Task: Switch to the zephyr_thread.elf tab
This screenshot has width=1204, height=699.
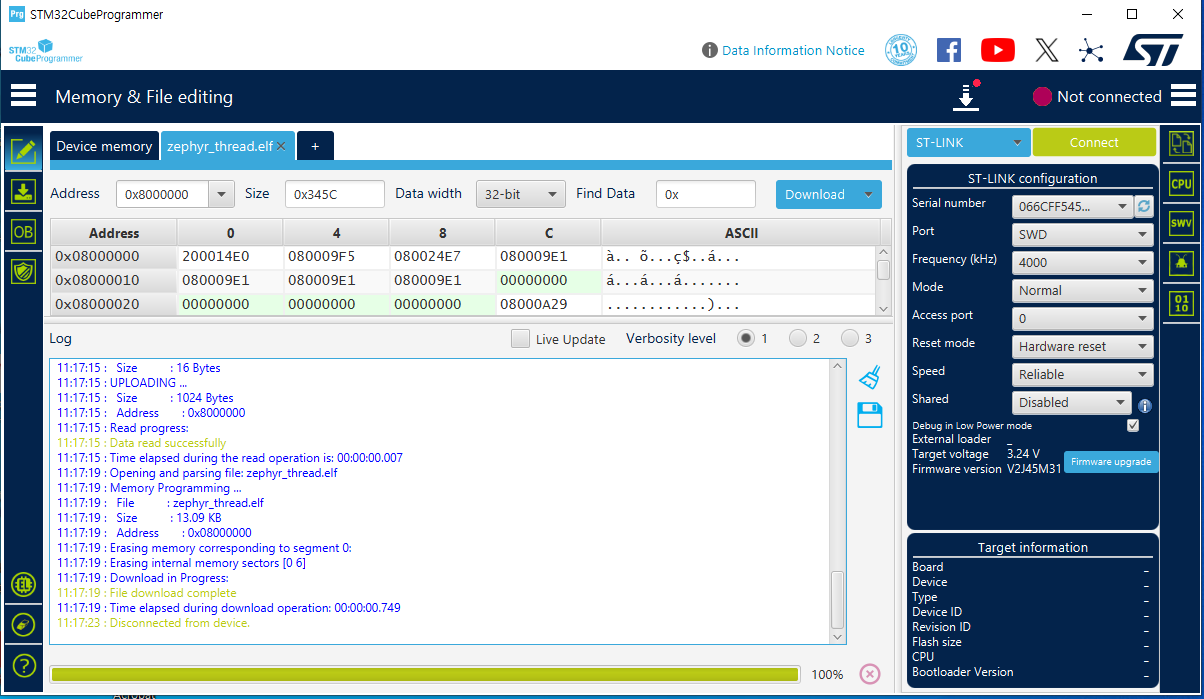Action: [x=220, y=146]
